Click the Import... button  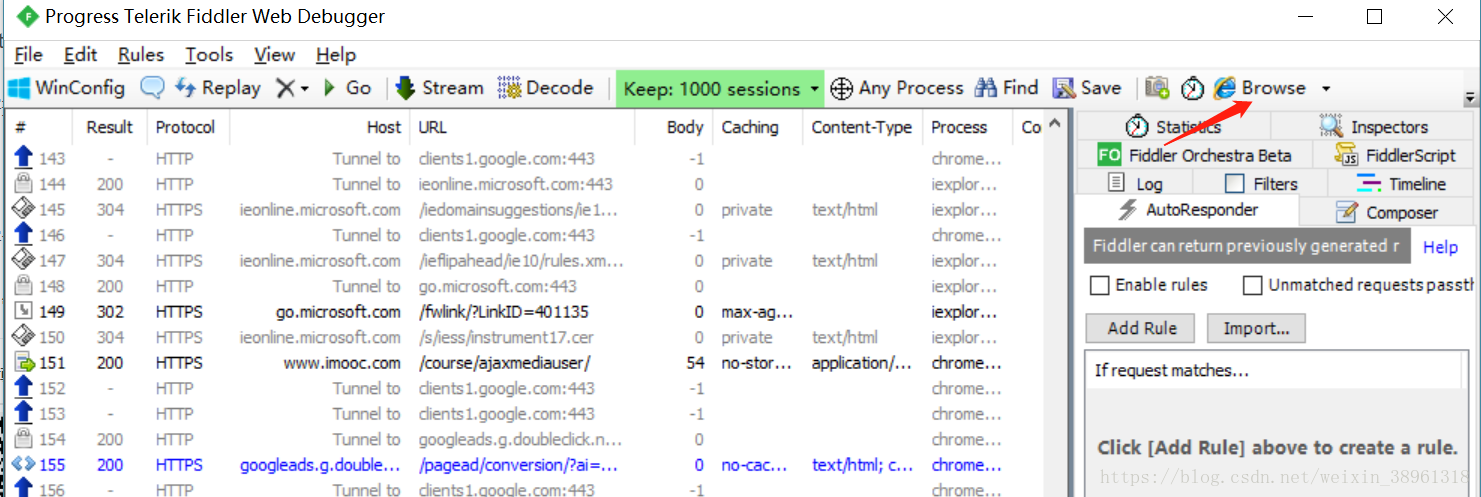[1256, 328]
